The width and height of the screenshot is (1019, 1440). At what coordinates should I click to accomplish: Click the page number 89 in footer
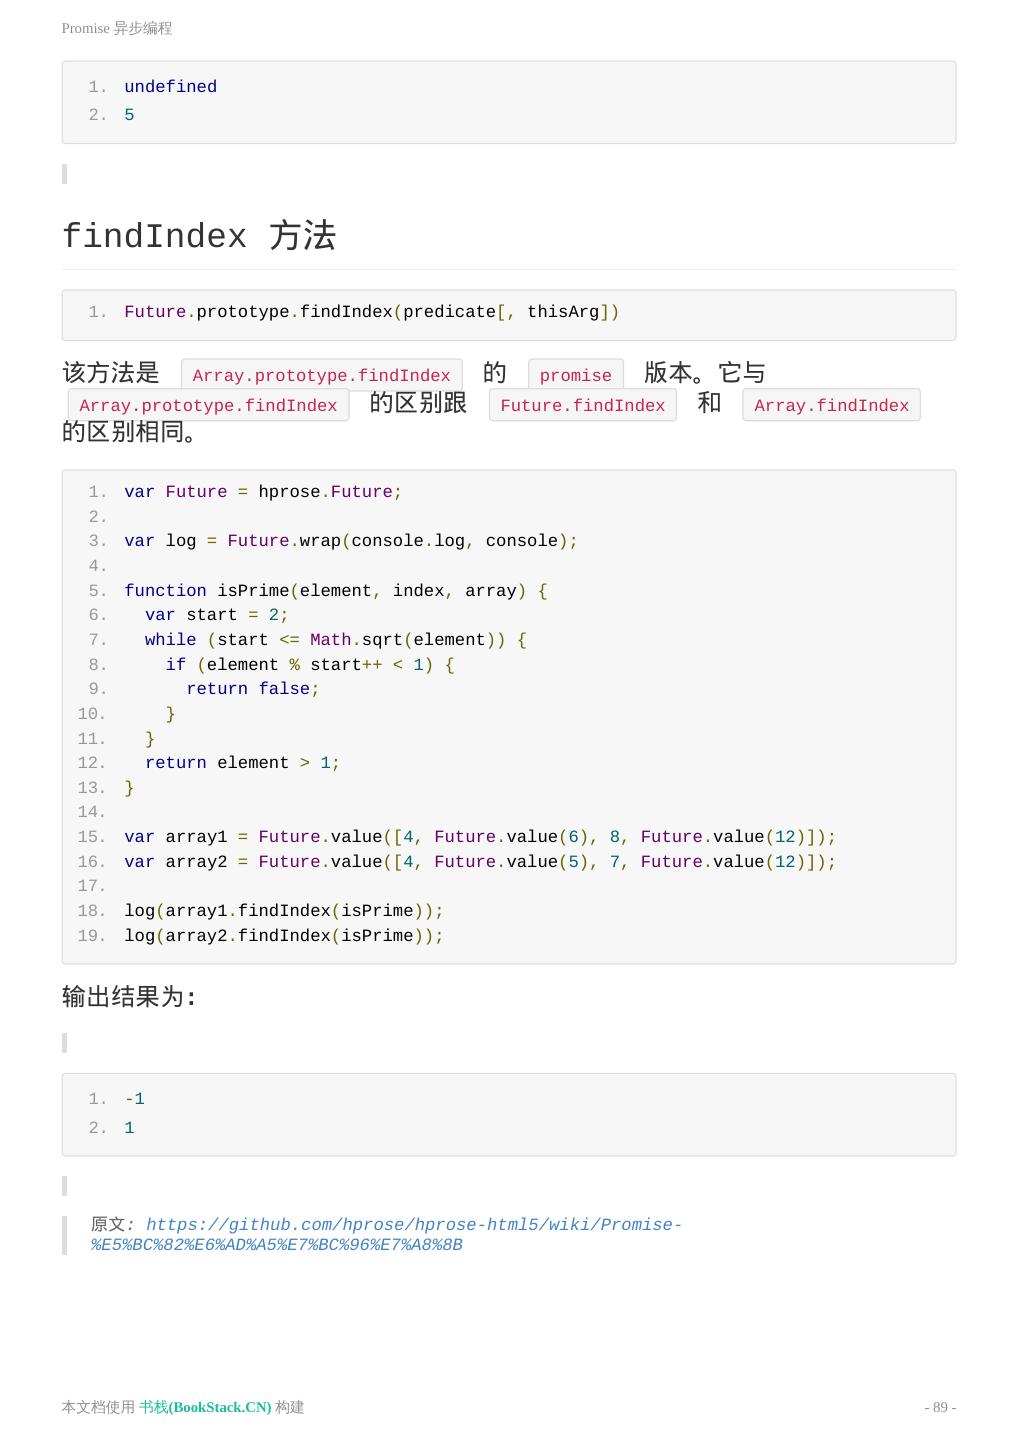tap(939, 1407)
